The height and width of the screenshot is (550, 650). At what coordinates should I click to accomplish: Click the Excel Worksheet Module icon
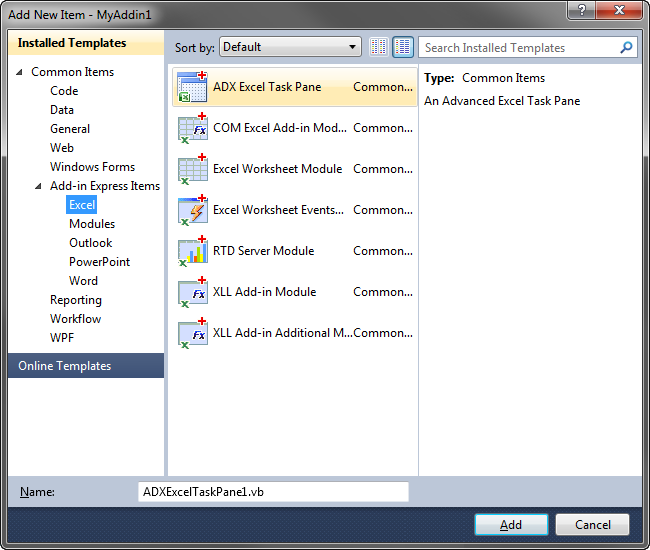coord(192,169)
